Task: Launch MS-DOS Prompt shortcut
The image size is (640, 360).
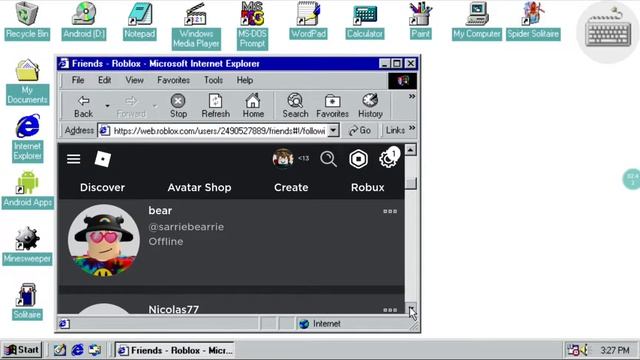Action: click(252, 25)
